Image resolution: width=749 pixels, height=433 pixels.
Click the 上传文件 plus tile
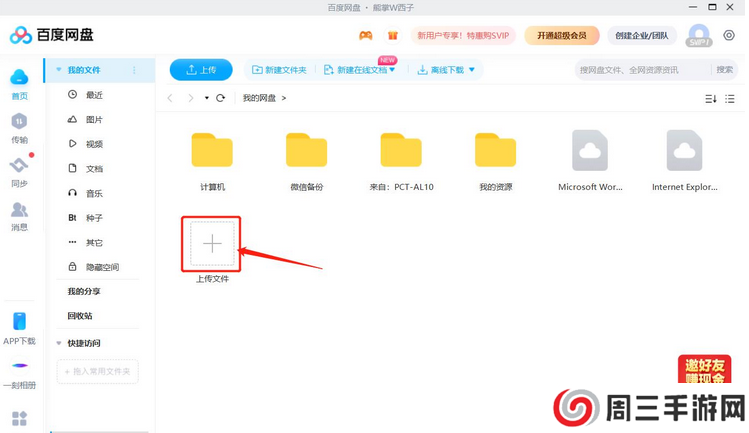click(x=212, y=244)
